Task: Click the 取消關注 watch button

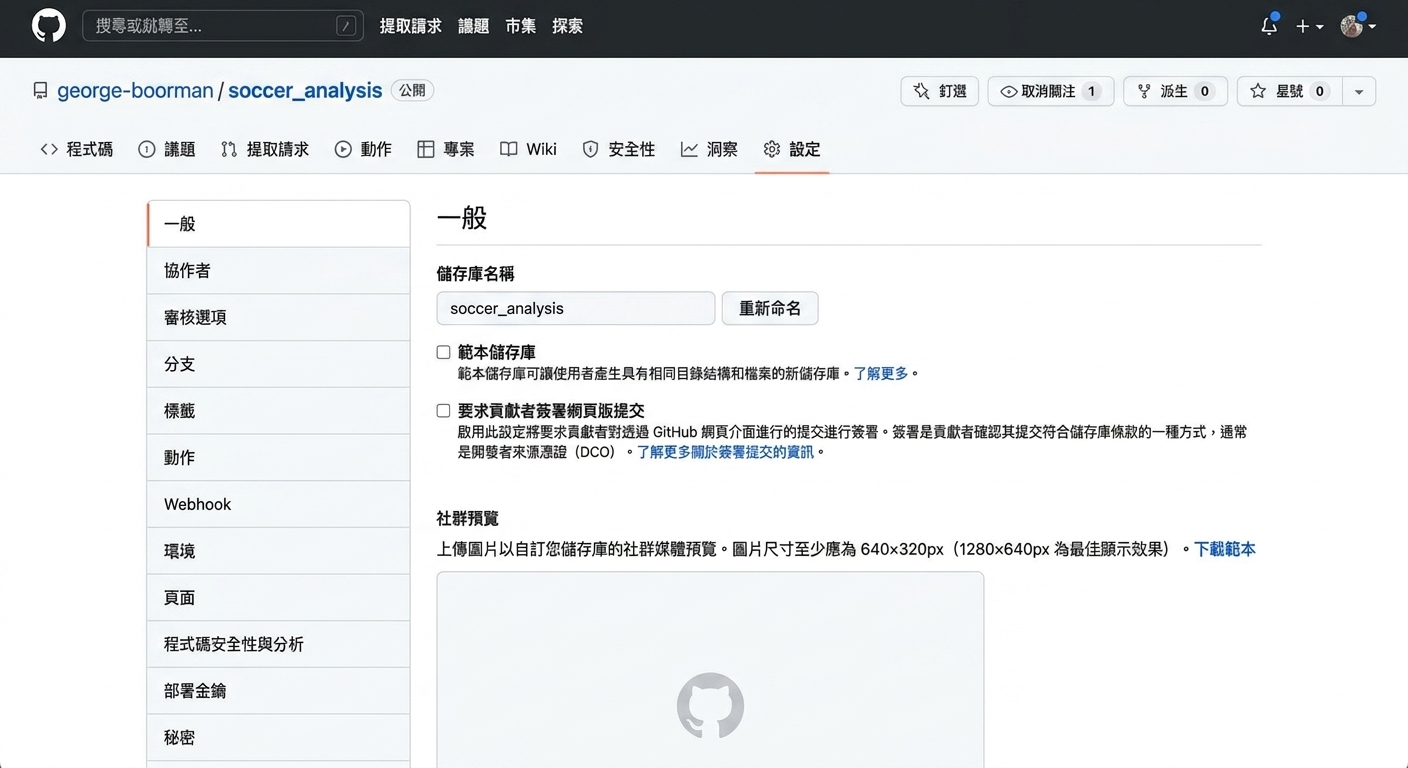Action: [1051, 91]
